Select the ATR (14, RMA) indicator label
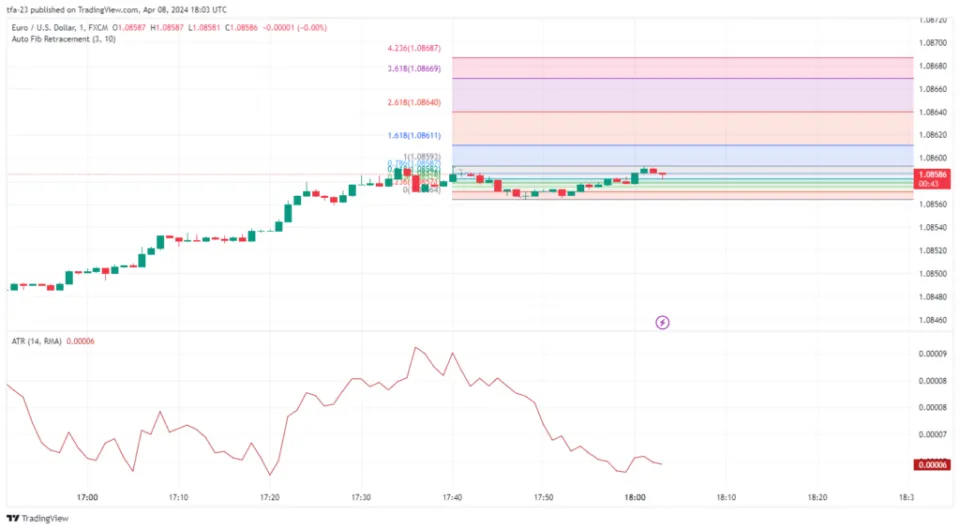960x530 pixels. [x=36, y=341]
